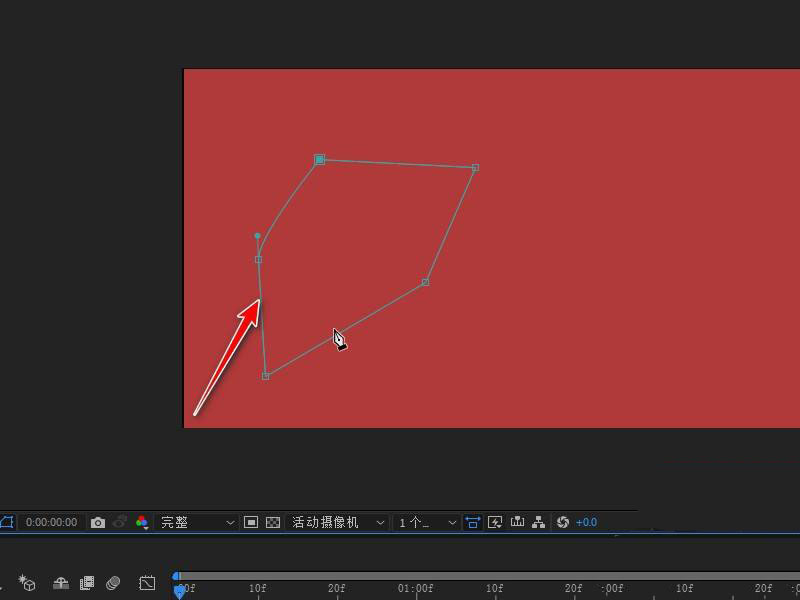Toggle the Frame Blending switch
Viewport: 800px width, 600px height.
[87, 583]
